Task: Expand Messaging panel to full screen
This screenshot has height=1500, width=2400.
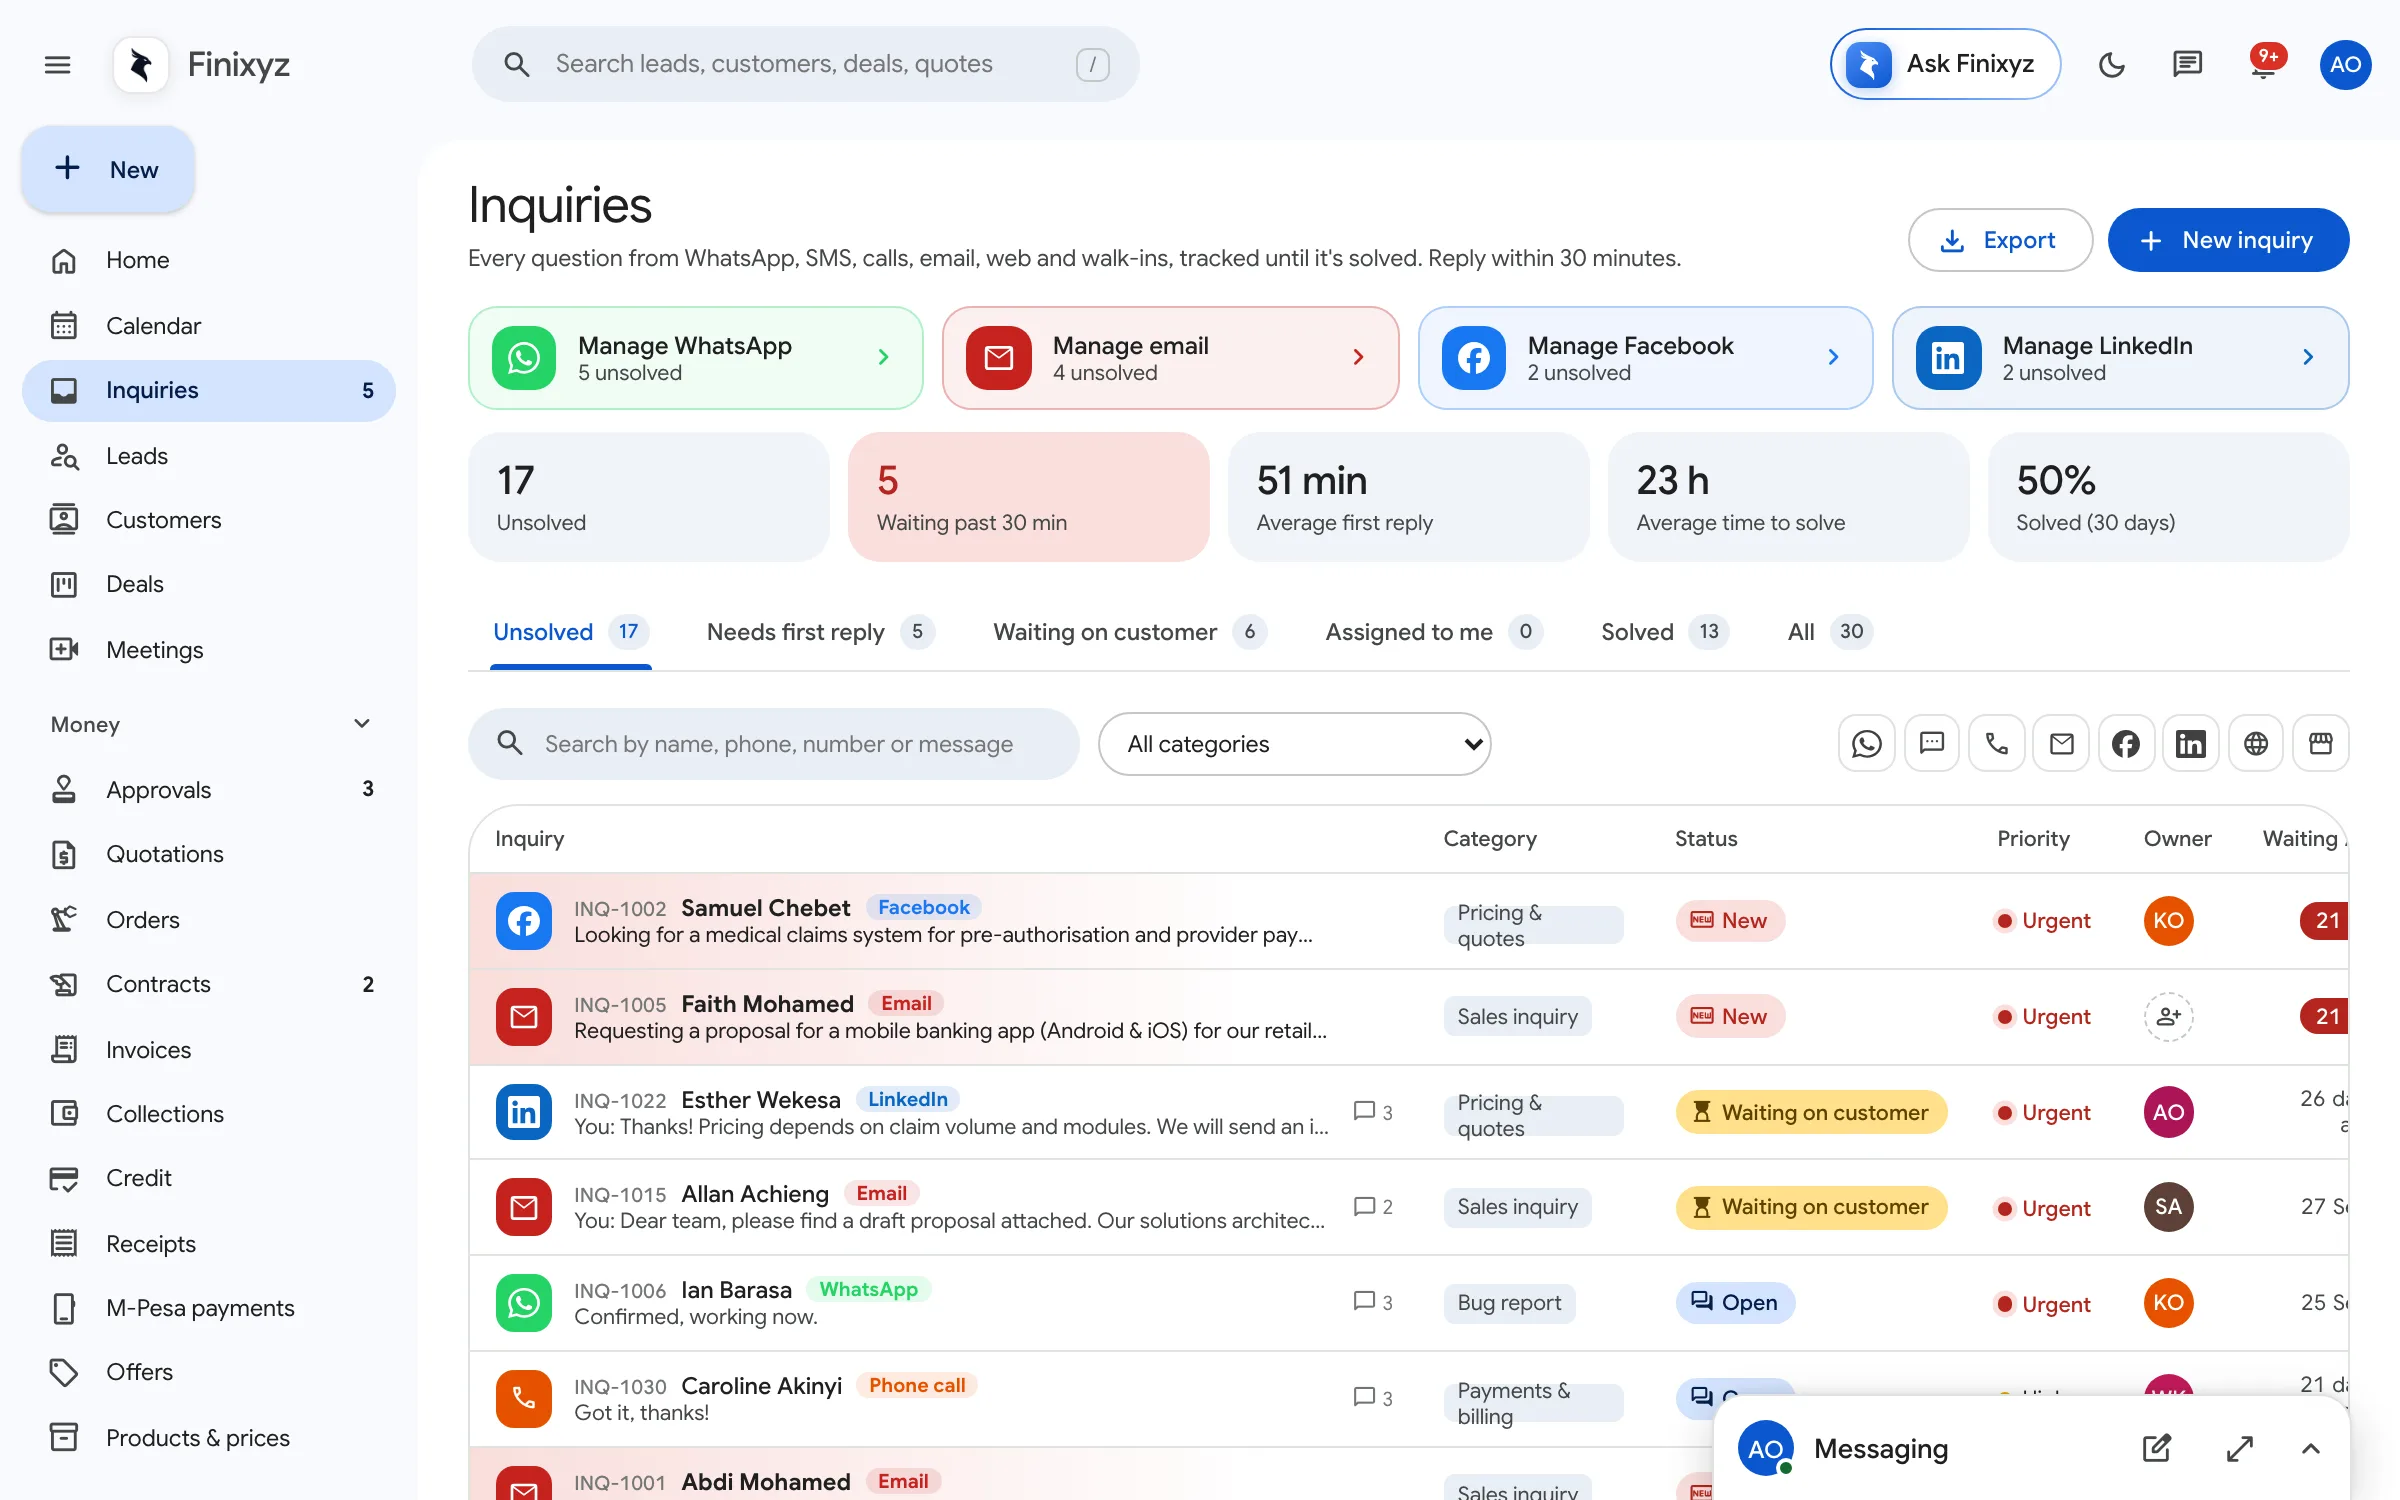Action: tap(2240, 1448)
